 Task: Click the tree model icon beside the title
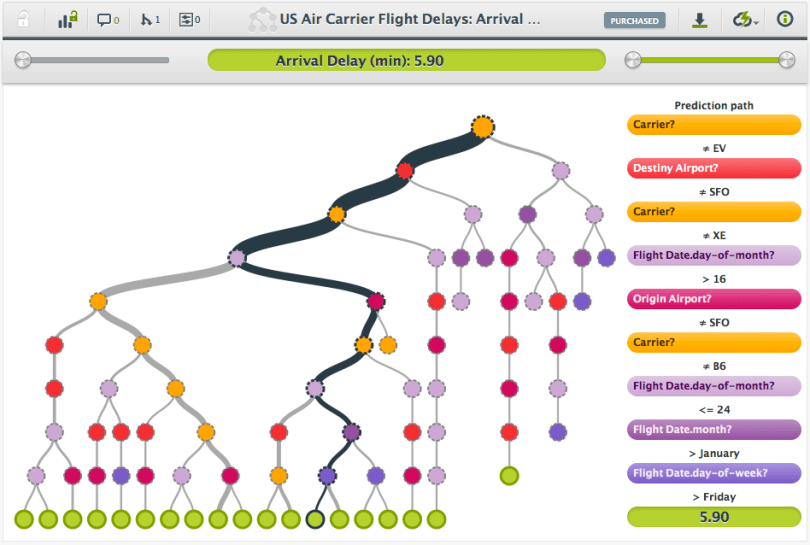(x=263, y=19)
